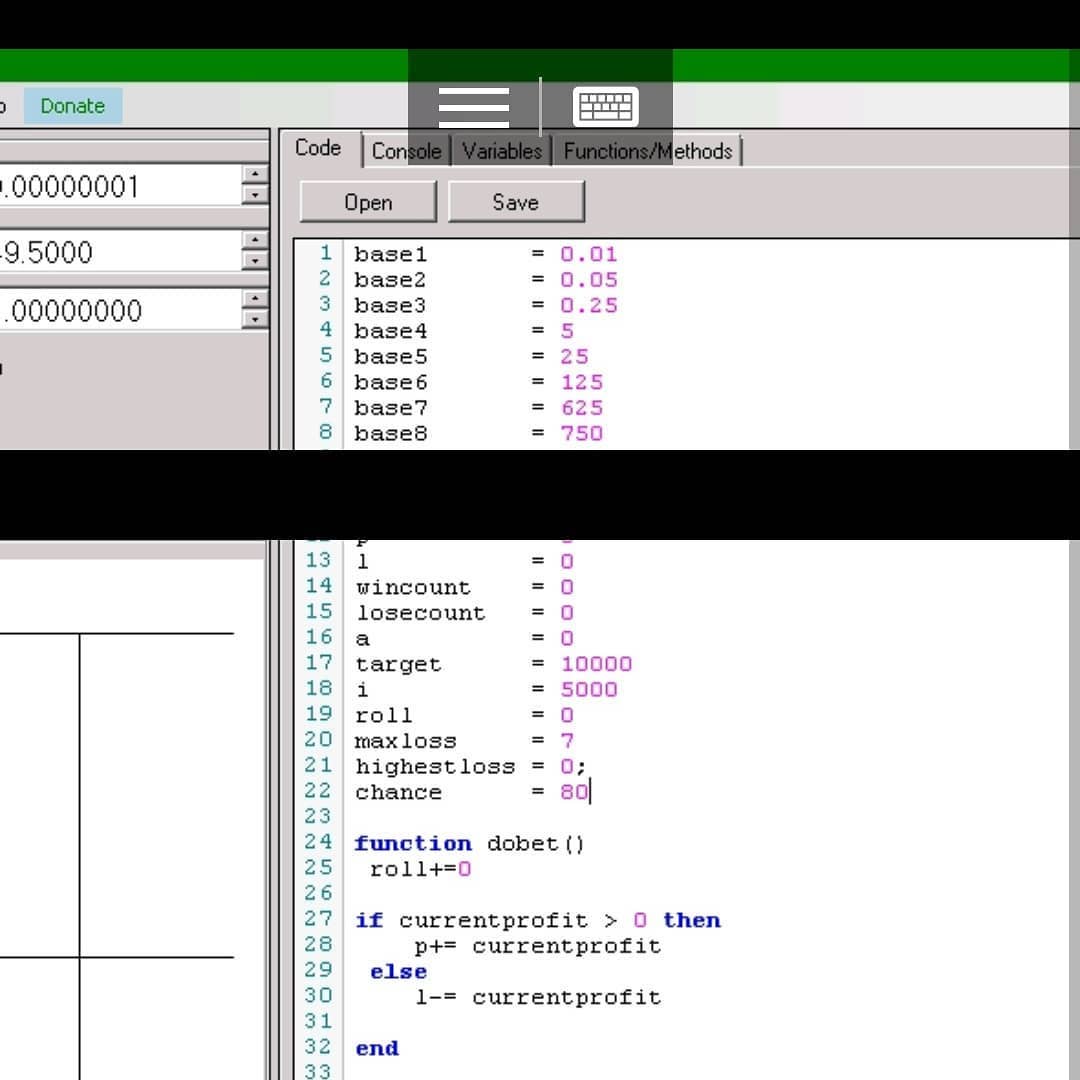Screen dimensions: 1080x1080
Task: Click the i value 5000
Action: coord(588,689)
